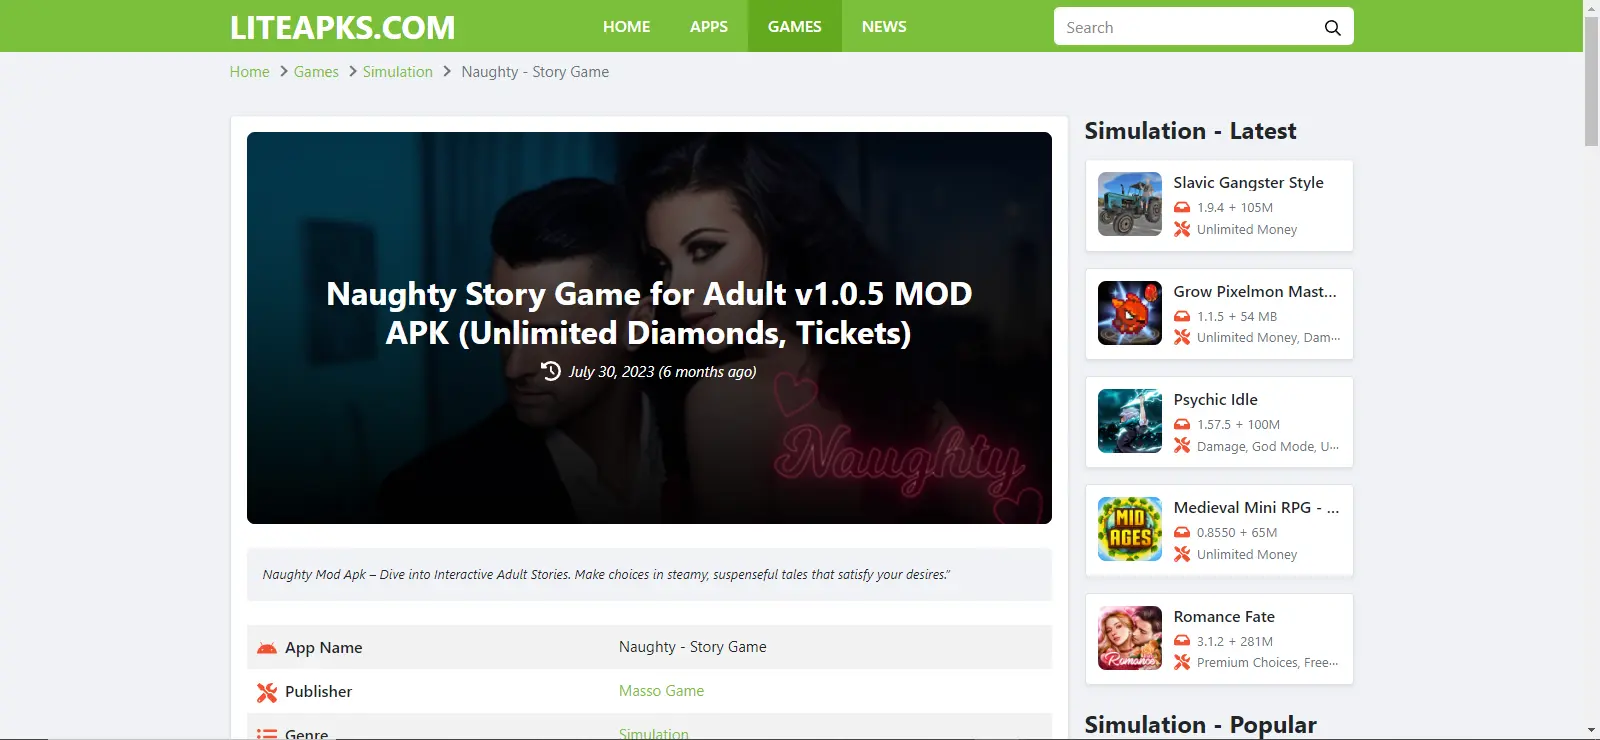
Task: Switch to the NEWS menu item
Action: (x=884, y=26)
